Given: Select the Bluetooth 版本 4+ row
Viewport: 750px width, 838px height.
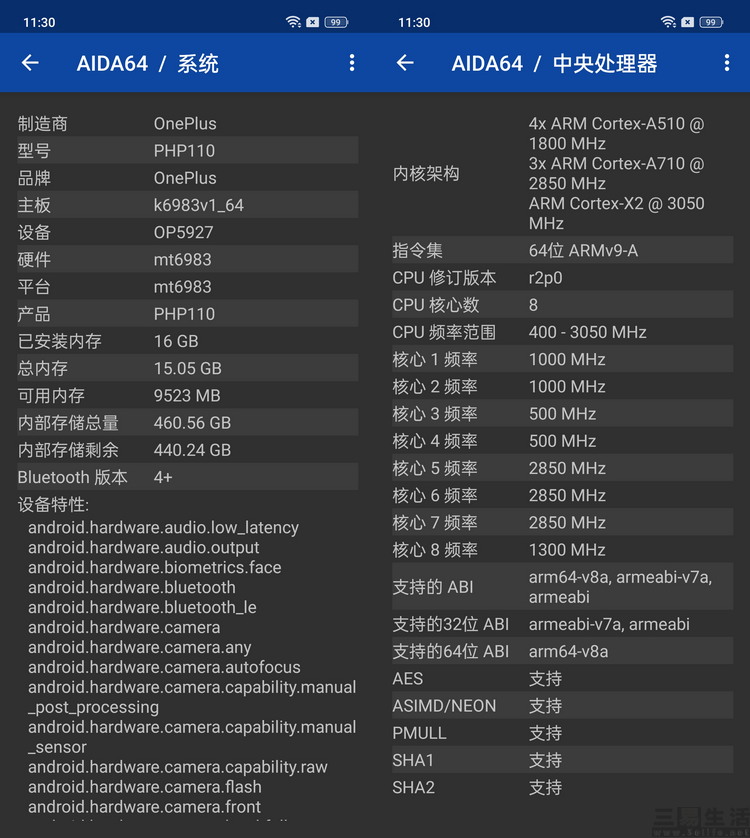Looking at the screenshot, I should (188, 477).
